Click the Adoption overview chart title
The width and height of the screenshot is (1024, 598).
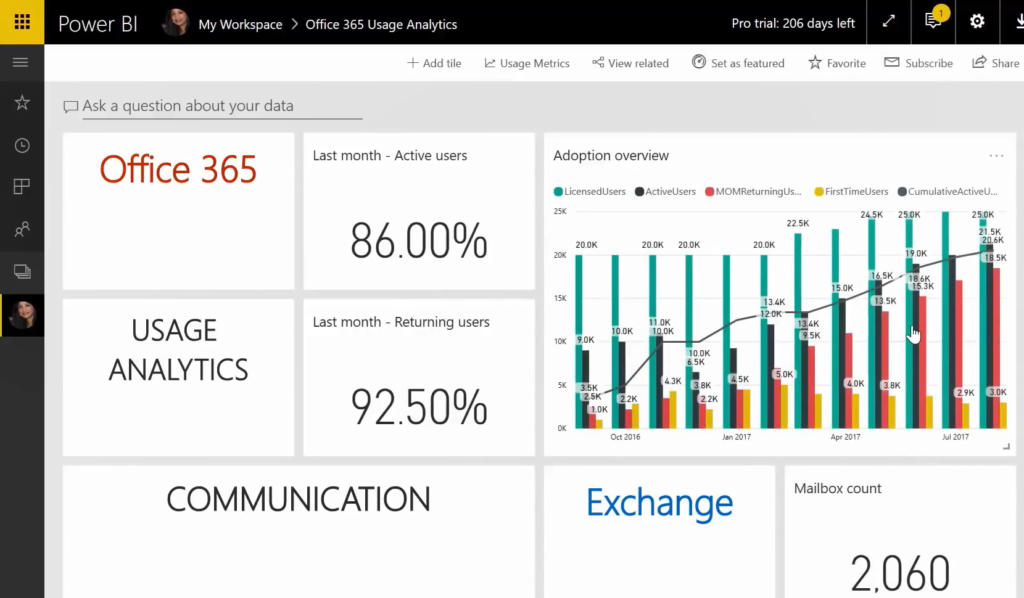pos(611,155)
